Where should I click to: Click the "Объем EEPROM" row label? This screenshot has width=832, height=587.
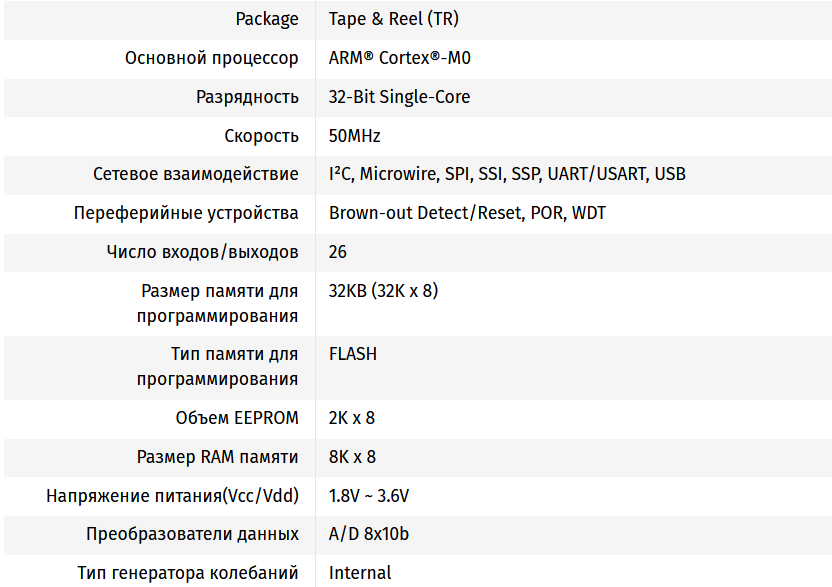coord(237,418)
